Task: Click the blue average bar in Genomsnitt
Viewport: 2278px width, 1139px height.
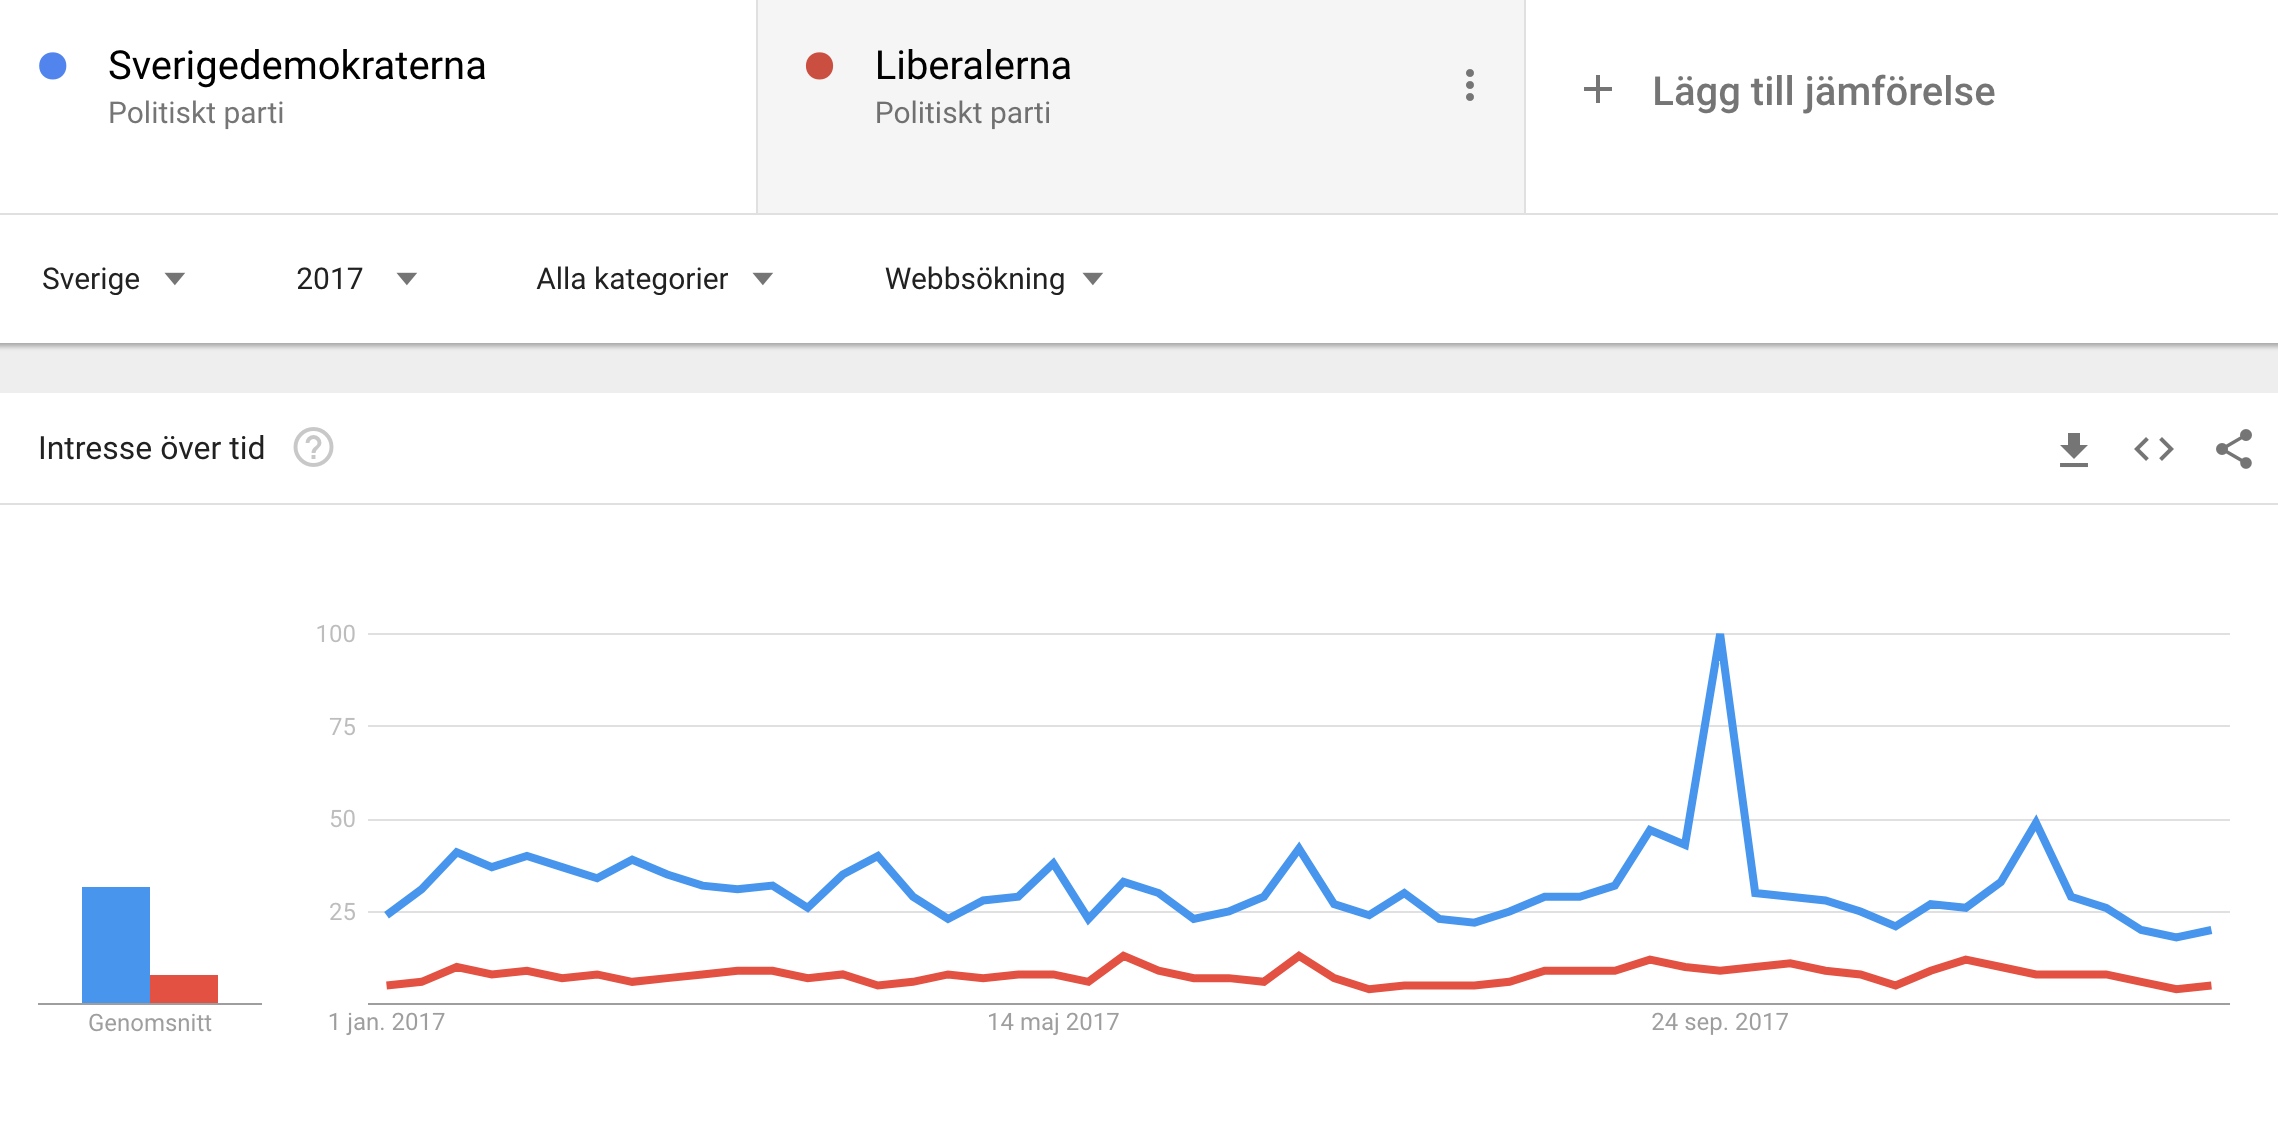Action: (116, 944)
